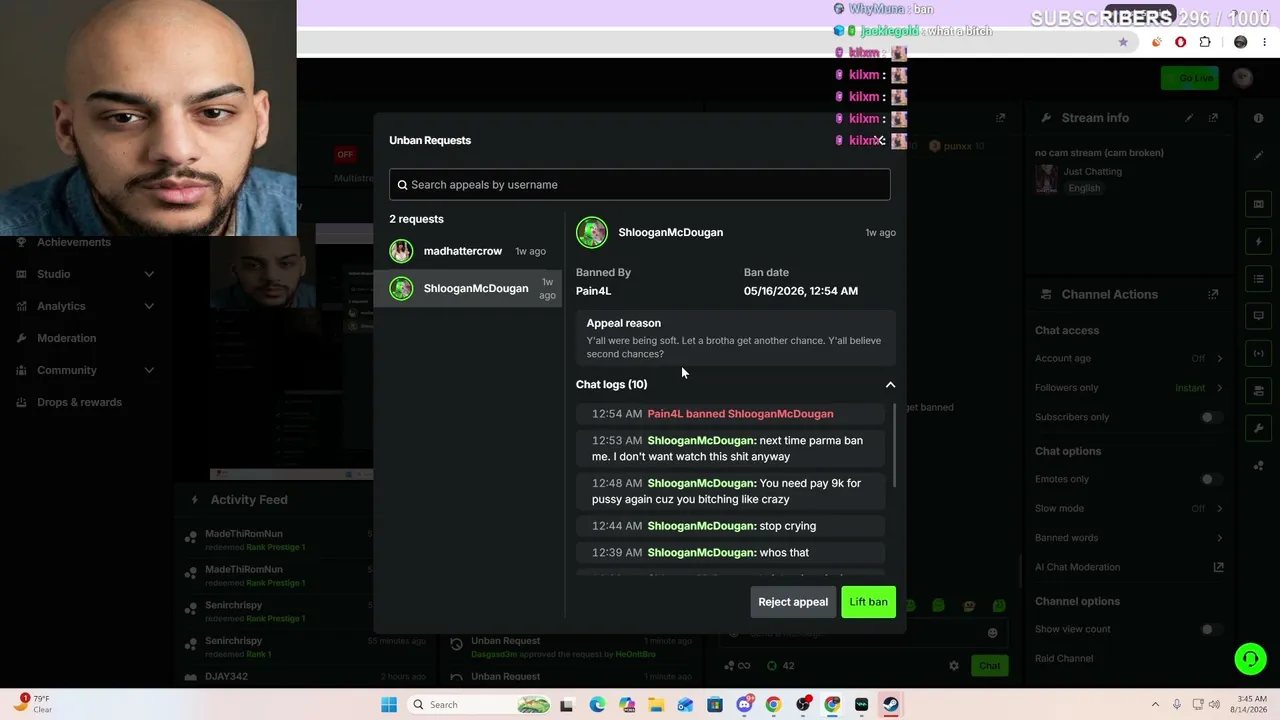Image resolution: width=1280 pixels, height=720 pixels.
Task: Click the Windows taskbar search box
Action: point(480,705)
